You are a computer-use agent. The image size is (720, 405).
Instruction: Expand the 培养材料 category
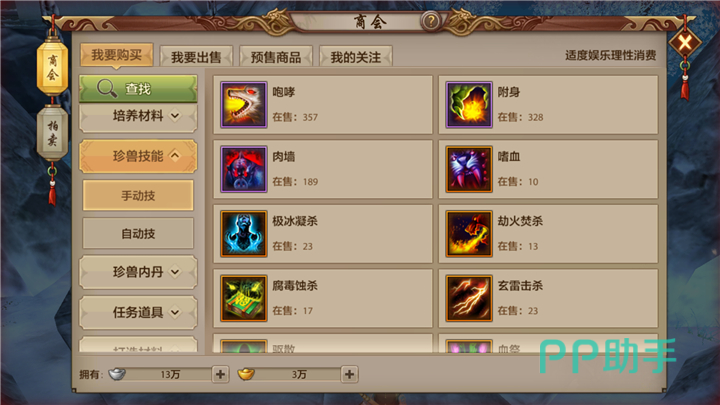point(138,116)
